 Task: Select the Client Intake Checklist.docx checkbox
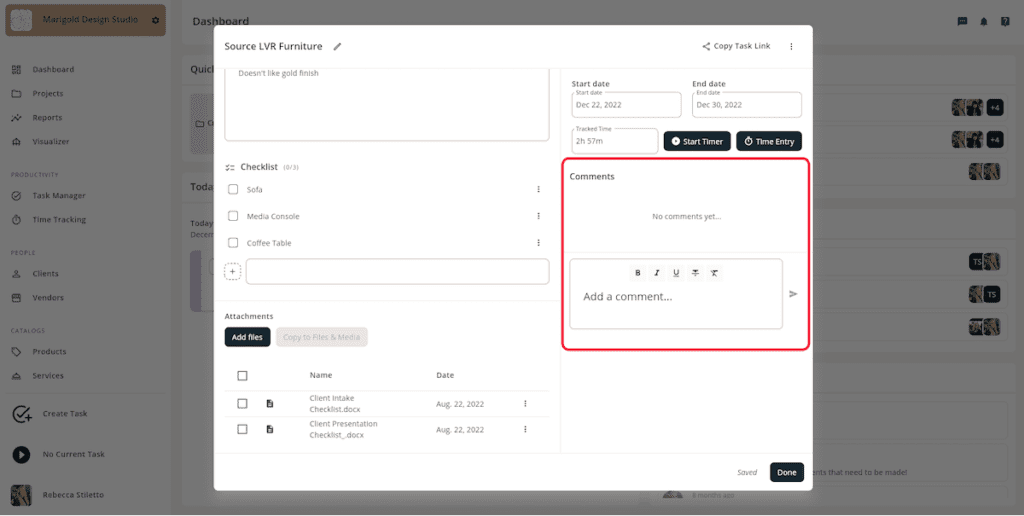[x=242, y=404]
